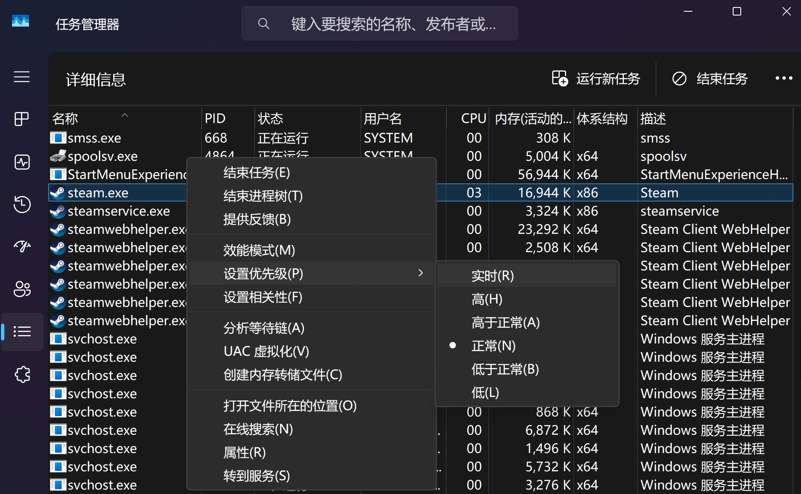Open the Processes page icon in sidebar
The width and height of the screenshot is (801, 494).
point(22,119)
